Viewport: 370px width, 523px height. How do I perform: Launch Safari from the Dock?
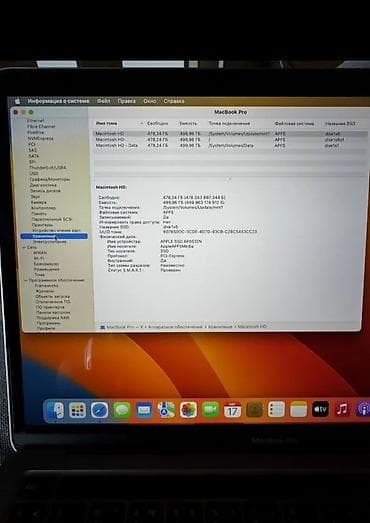click(x=99, y=410)
